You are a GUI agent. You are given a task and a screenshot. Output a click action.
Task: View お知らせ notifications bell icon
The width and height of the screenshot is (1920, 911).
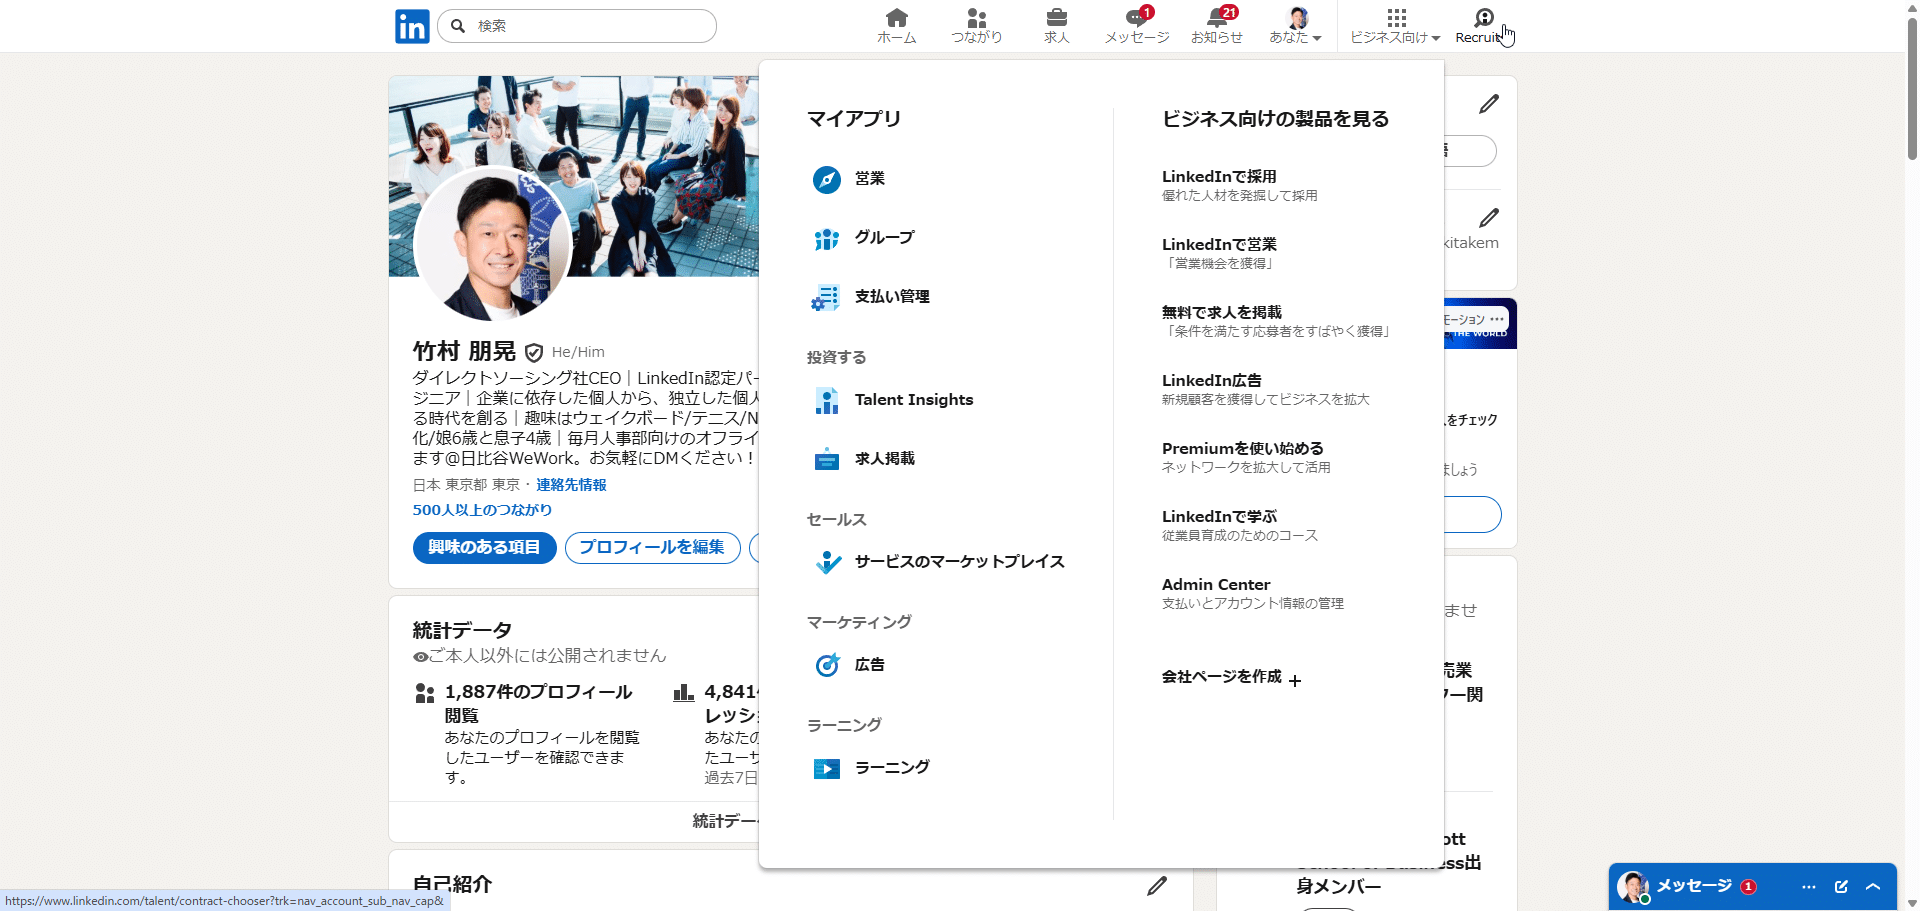[1217, 18]
